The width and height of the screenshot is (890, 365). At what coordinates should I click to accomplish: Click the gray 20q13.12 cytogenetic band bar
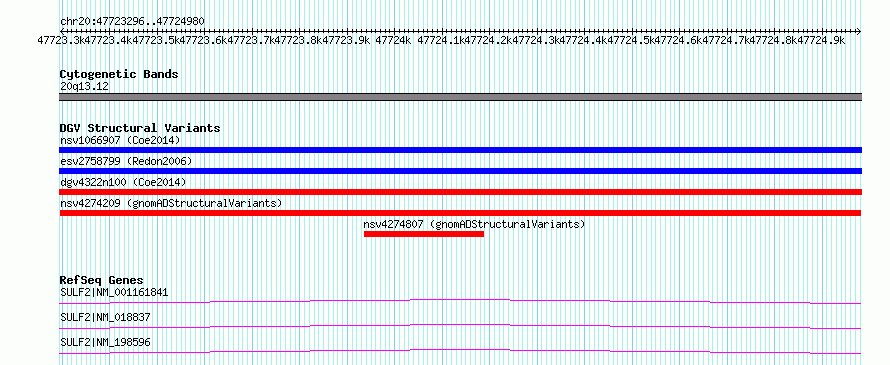point(460,97)
